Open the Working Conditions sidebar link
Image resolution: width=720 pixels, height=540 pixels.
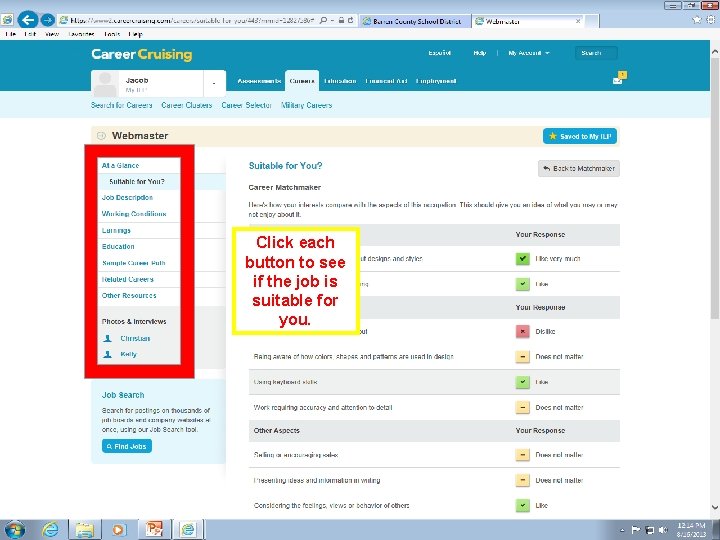click(134, 214)
